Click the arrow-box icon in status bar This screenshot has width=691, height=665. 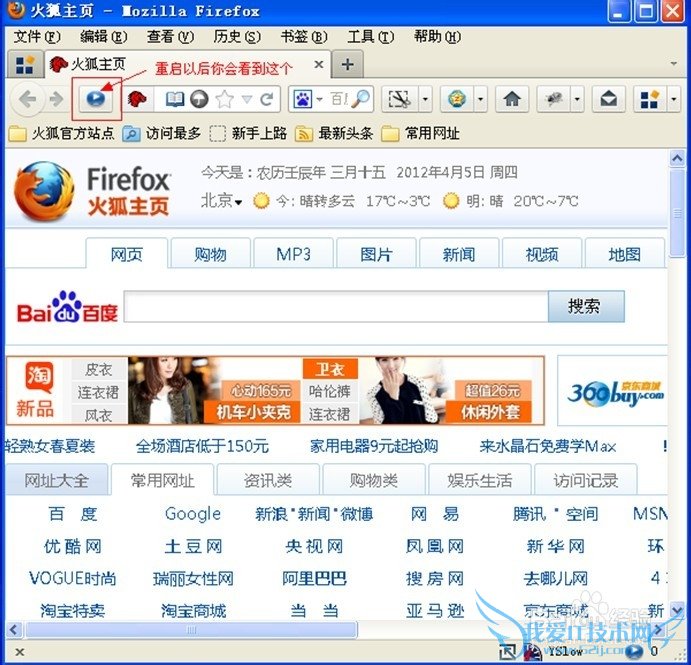tap(507, 651)
